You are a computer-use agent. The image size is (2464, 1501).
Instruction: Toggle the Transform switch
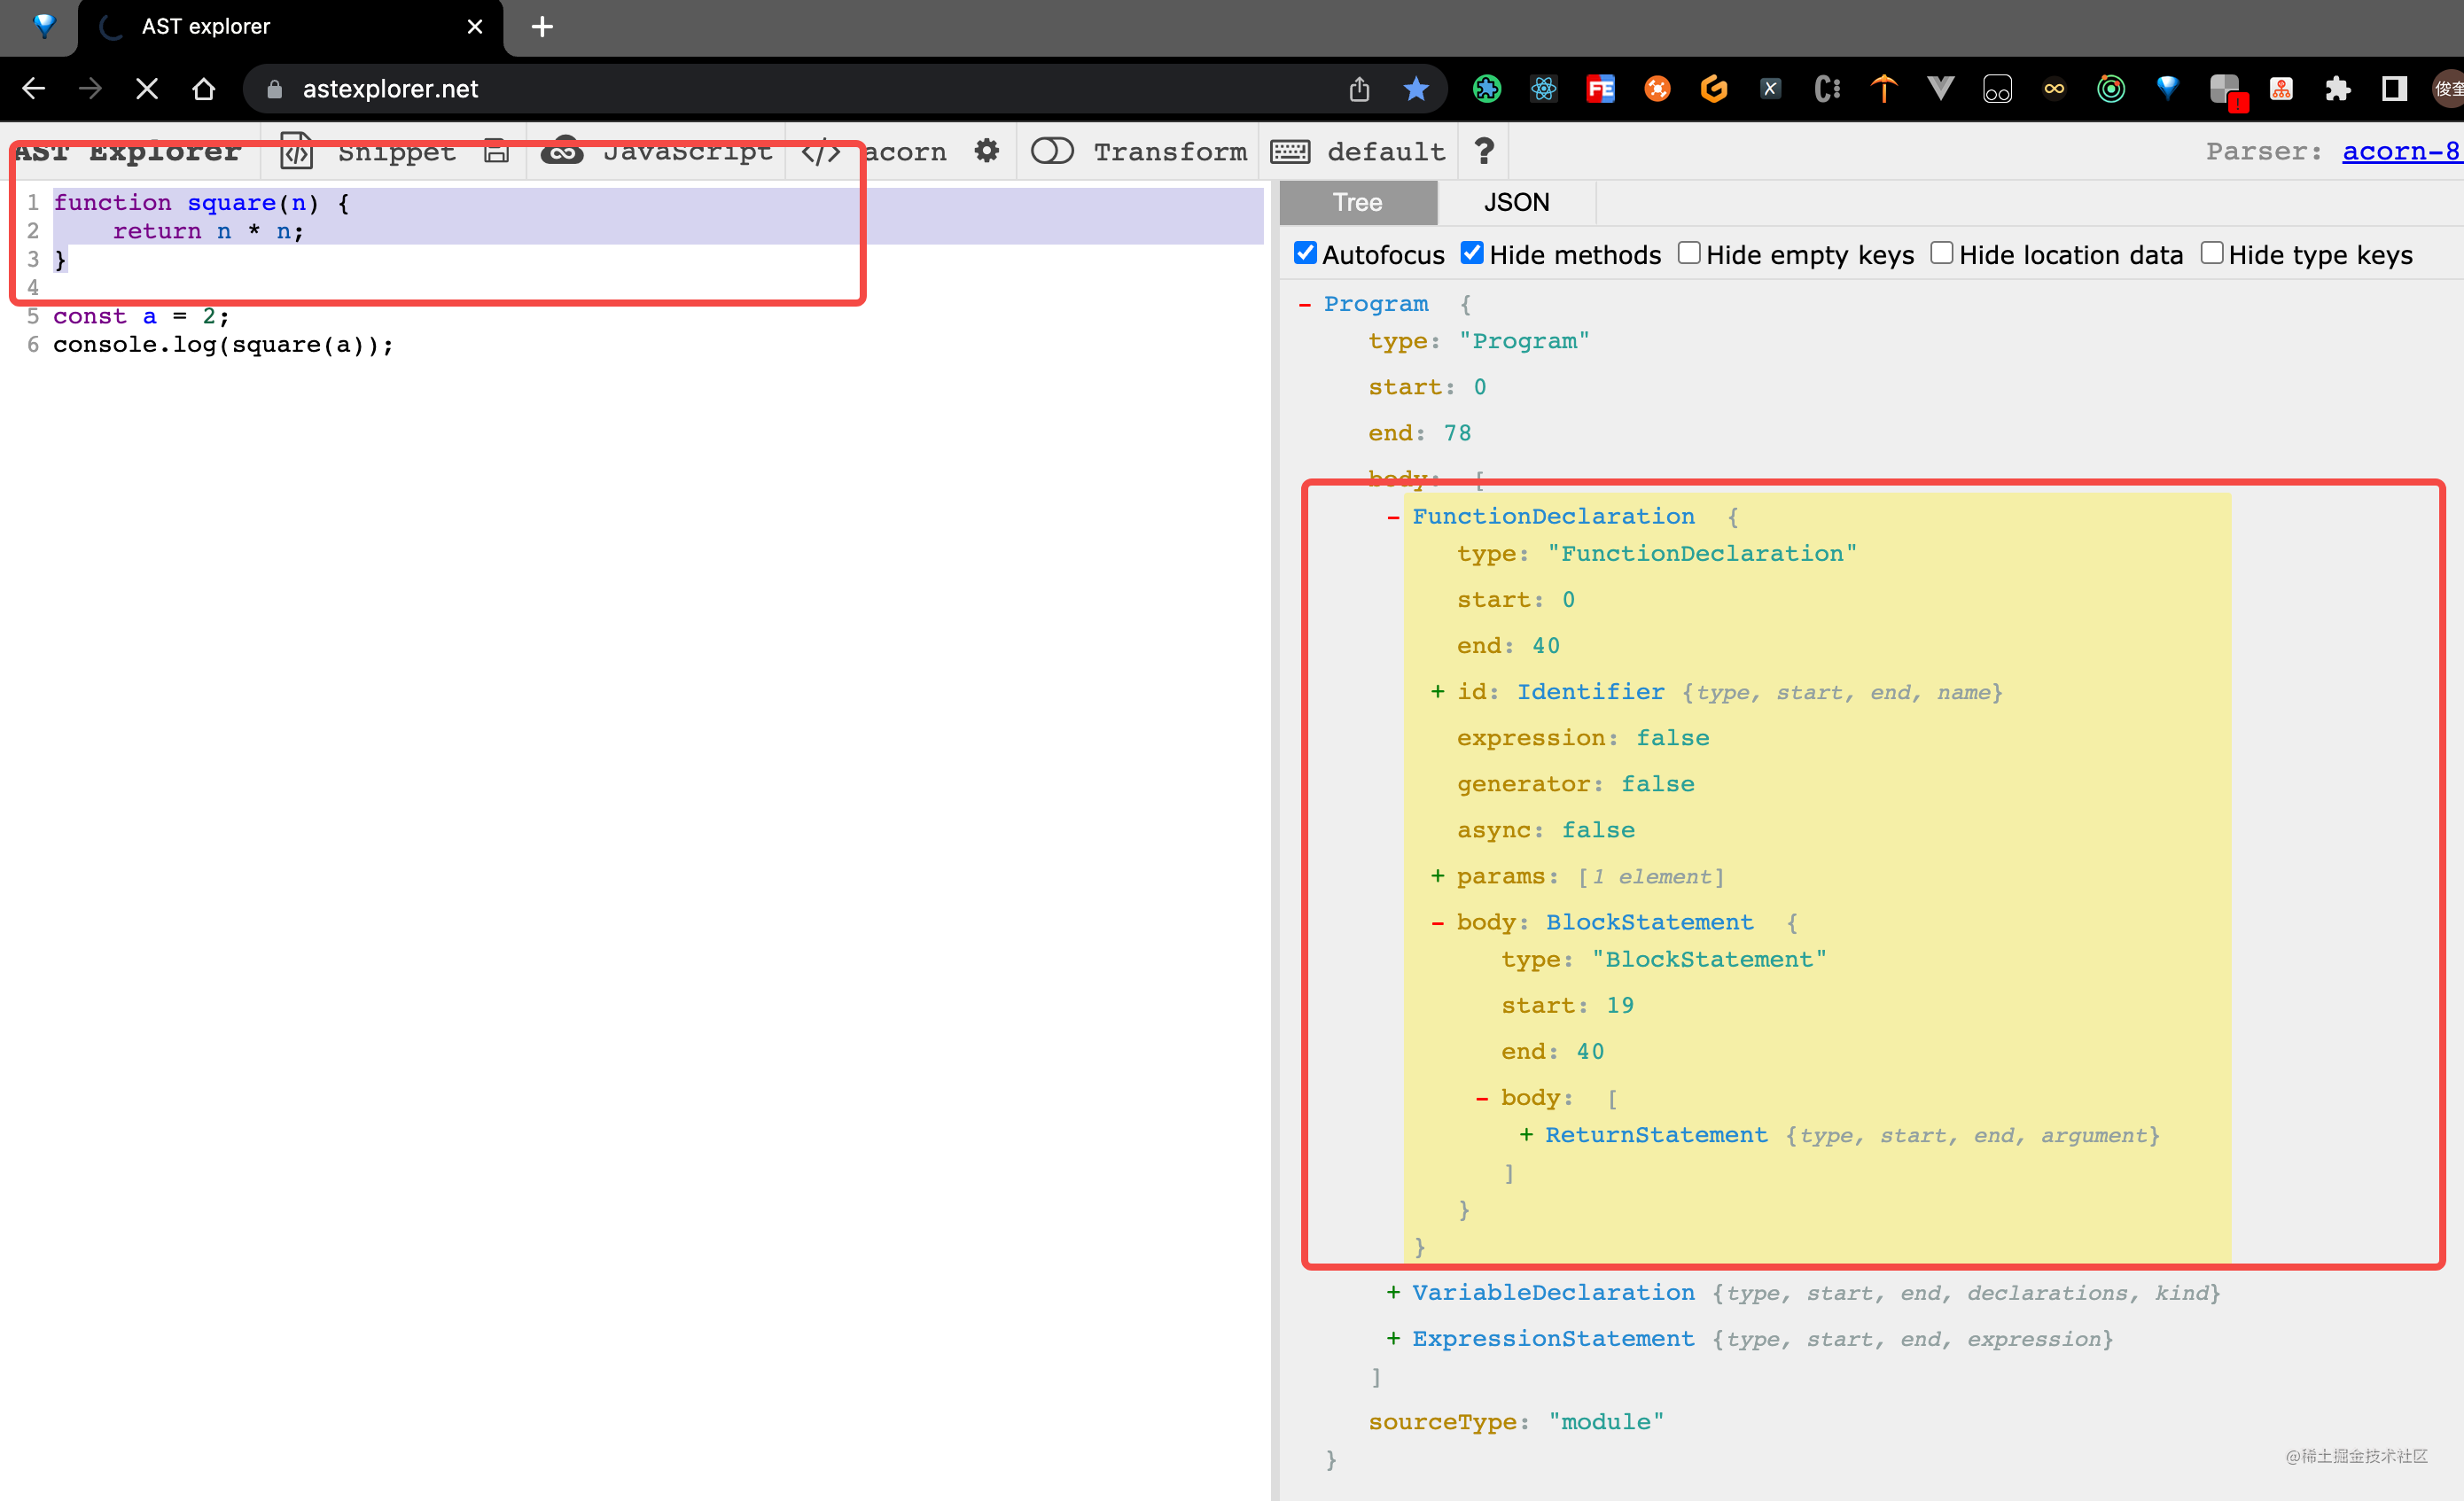(x=1051, y=151)
